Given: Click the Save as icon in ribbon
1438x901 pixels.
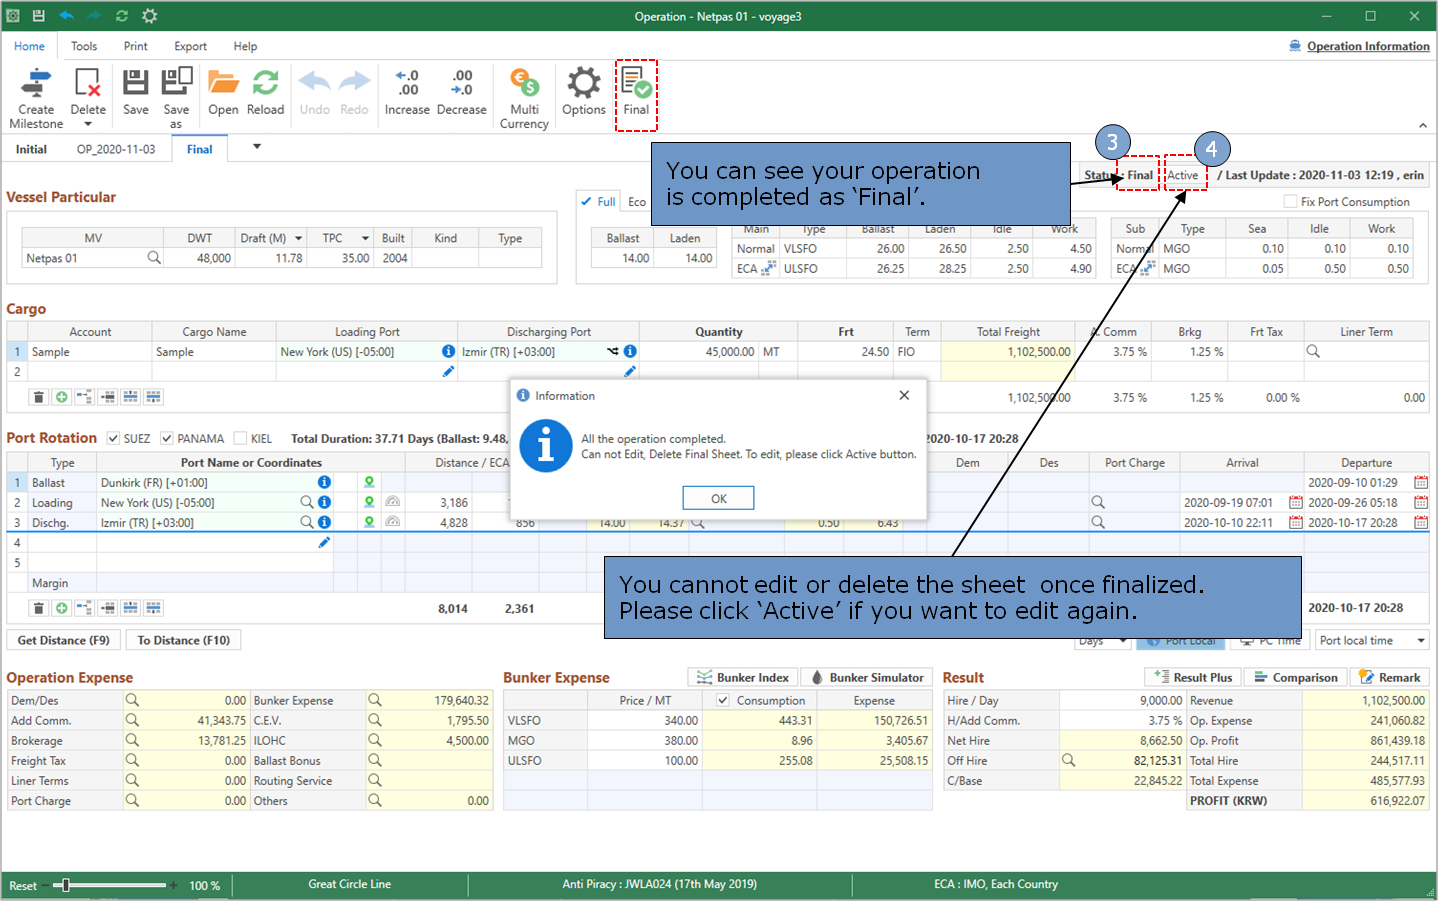Looking at the screenshot, I should pos(176,84).
